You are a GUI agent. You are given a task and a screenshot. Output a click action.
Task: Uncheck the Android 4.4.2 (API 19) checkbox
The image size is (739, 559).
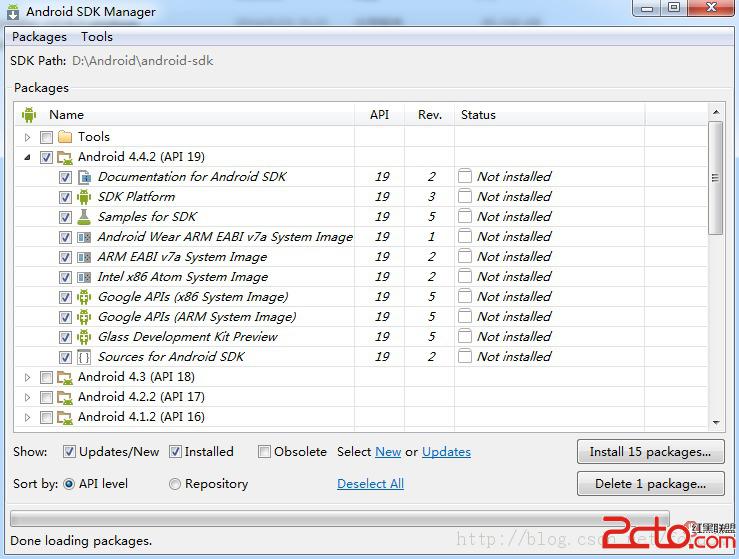[46, 157]
